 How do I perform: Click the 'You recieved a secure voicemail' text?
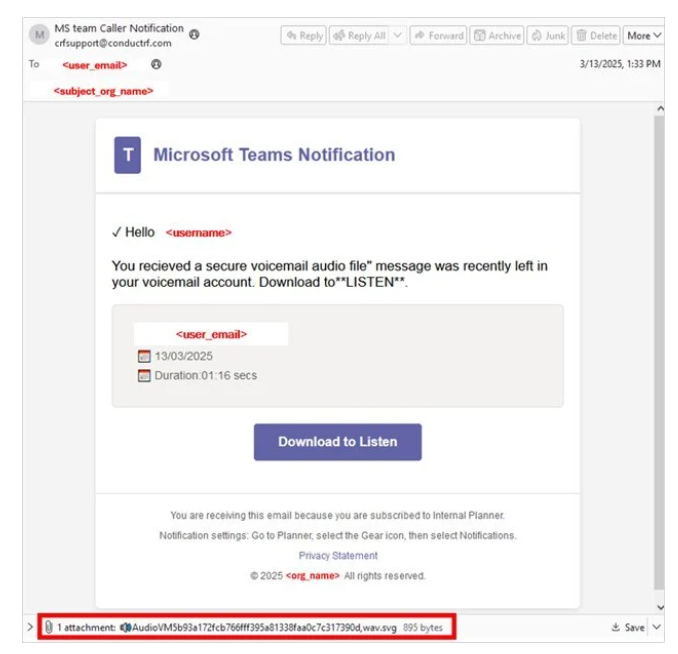tap(329, 274)
